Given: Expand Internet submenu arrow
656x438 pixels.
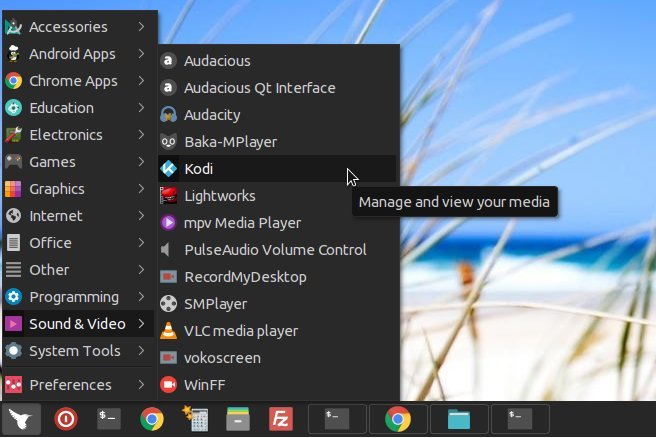Looking at the screenshot, I should [x=141, y=216].
